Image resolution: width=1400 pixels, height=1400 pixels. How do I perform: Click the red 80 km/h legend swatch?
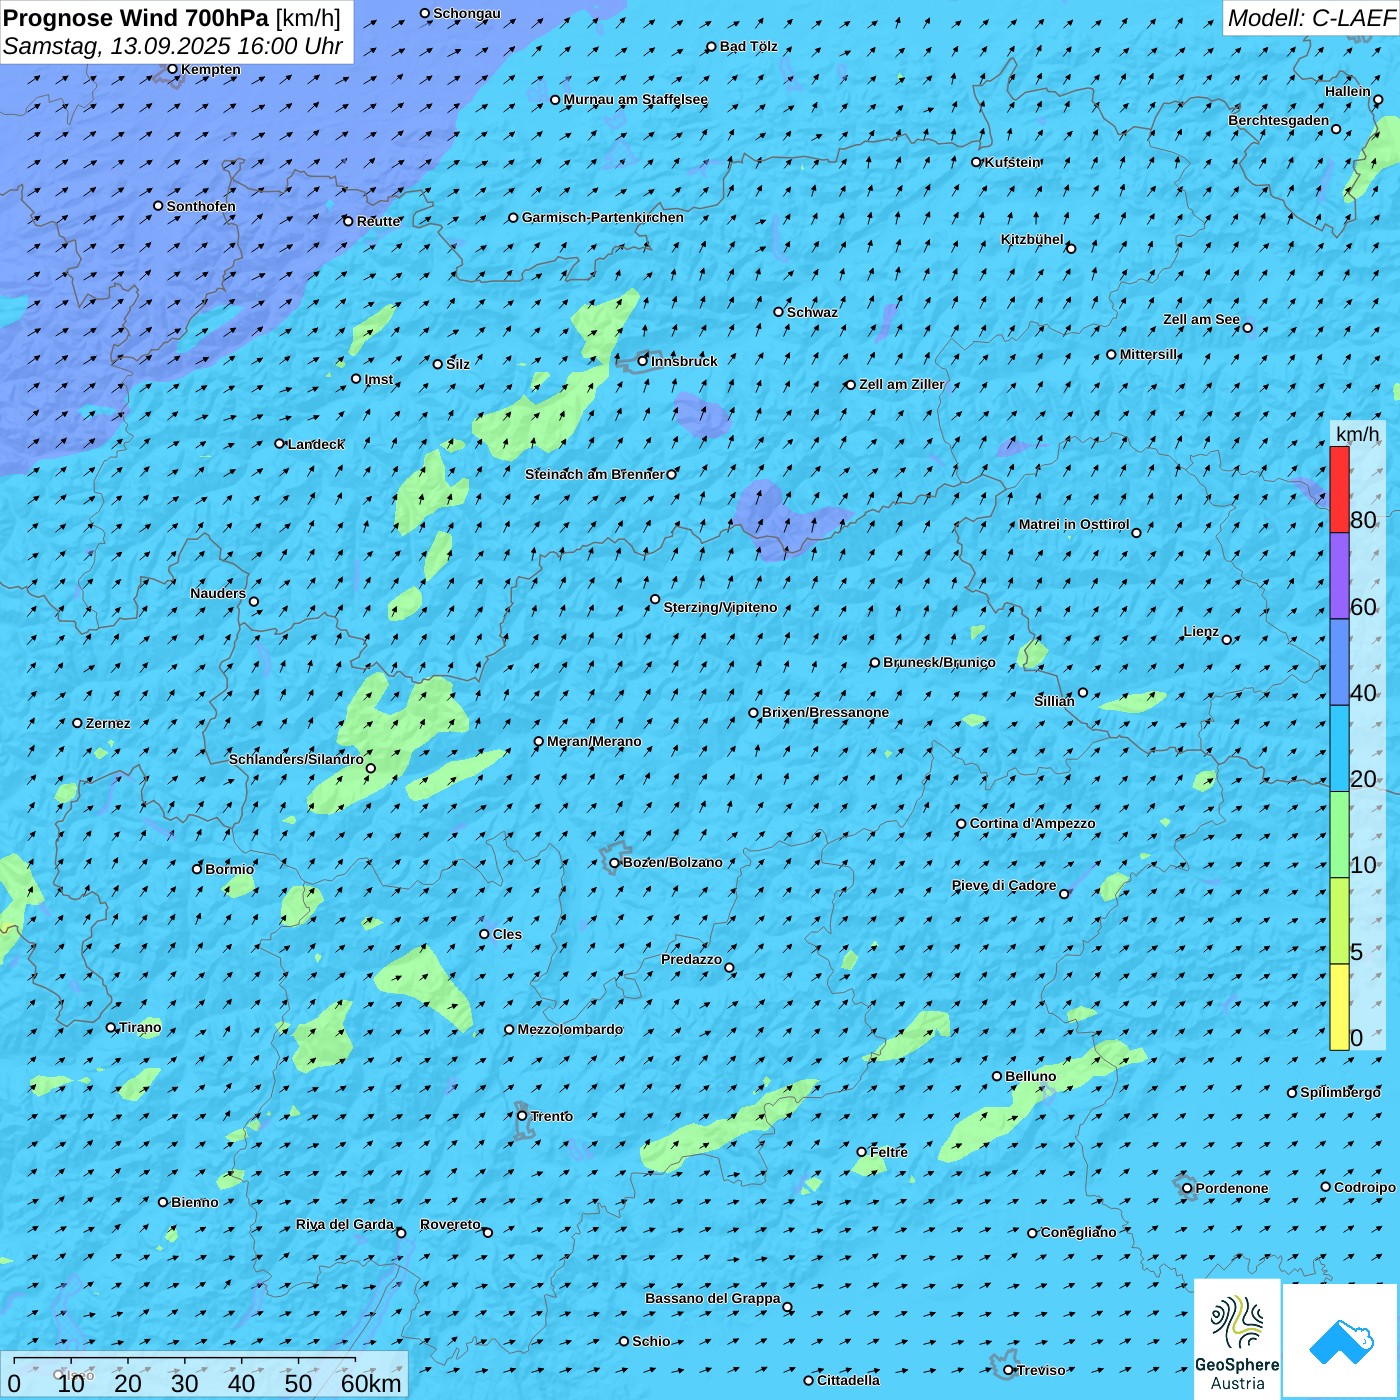(1339, 489)
